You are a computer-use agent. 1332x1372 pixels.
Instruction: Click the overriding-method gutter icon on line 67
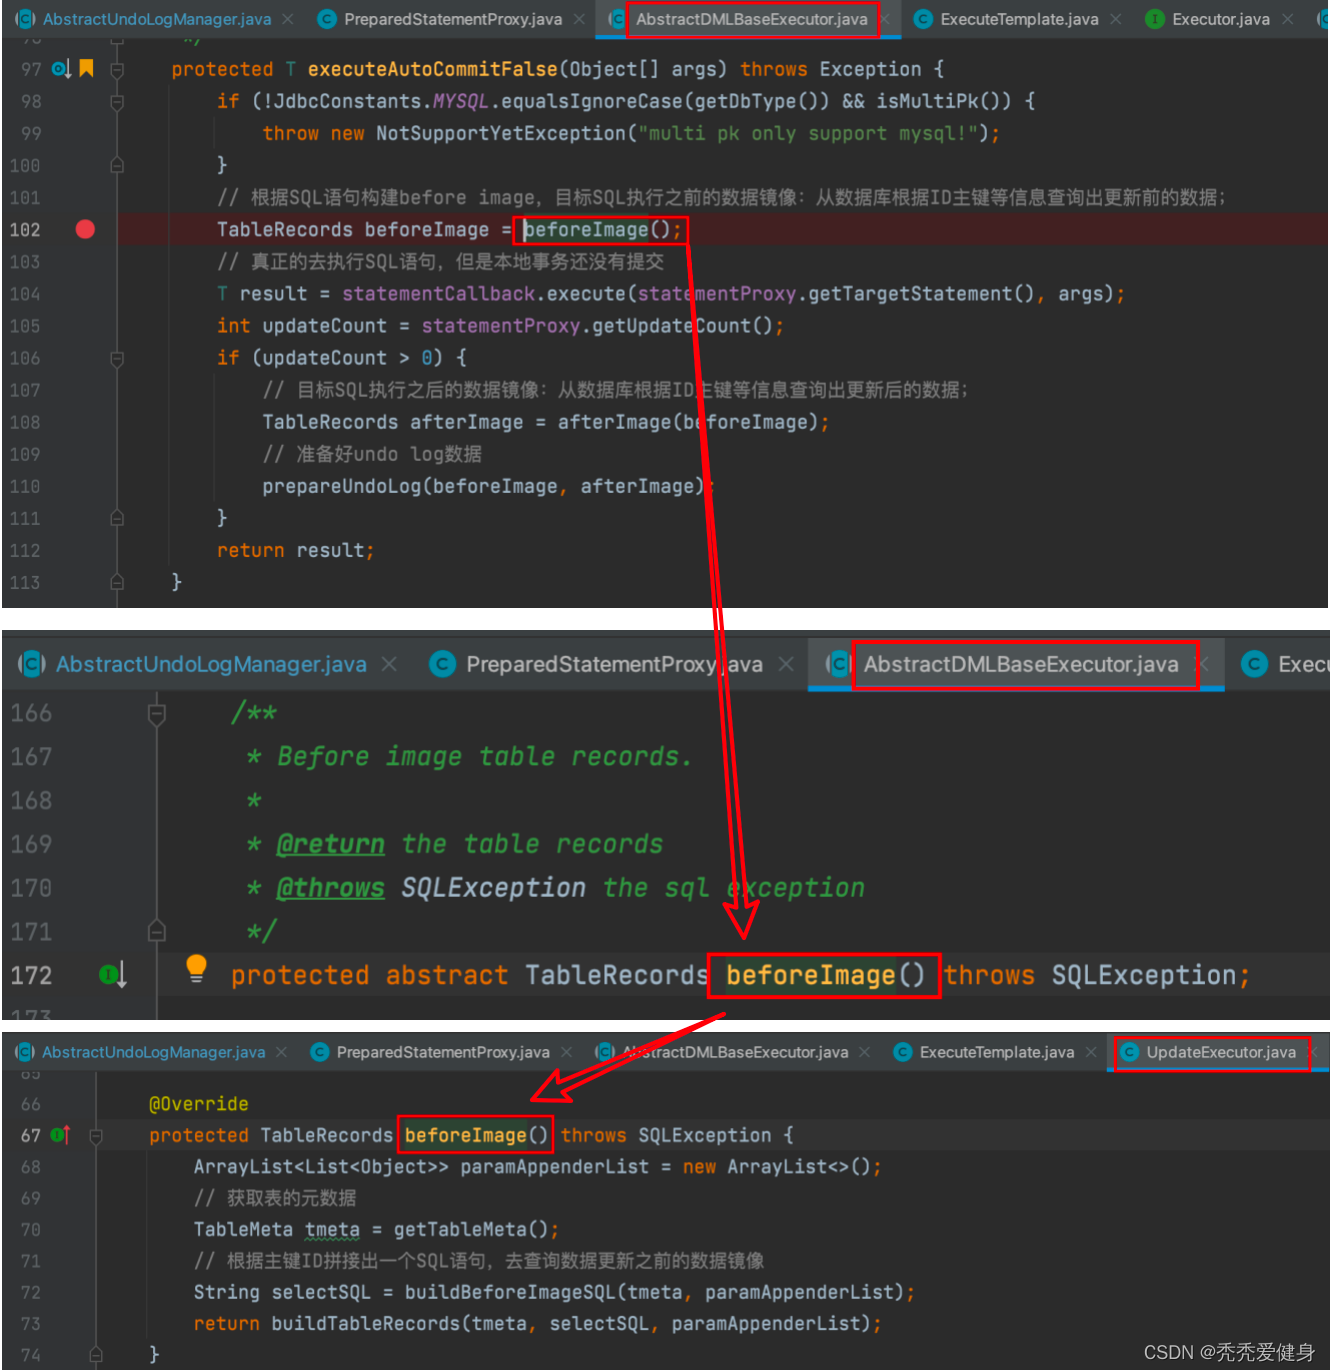[61, 1135]
